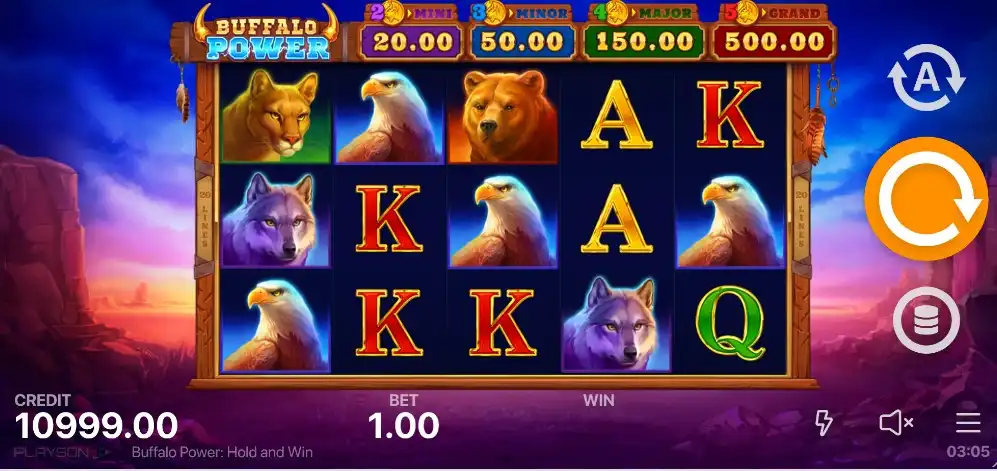Toggle turbo mode with the lightning bolt icon
997x471 pixels.
(x=824, y=423)
